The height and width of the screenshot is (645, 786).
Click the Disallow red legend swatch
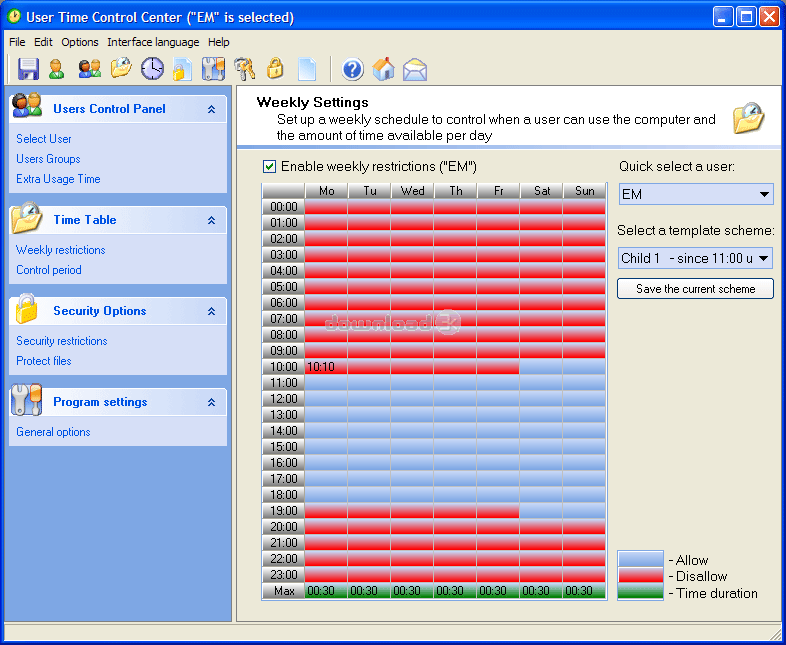[641, 575]
